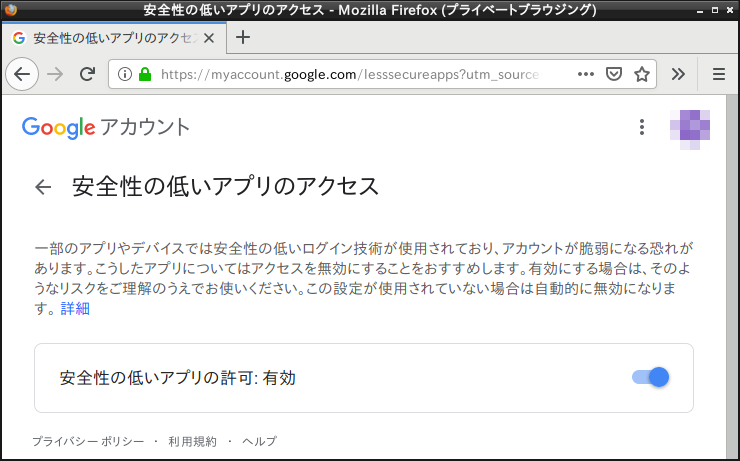Open 利用規約 footer link
Viewport: 740px width, 461px height.
[x=193, y=441]
